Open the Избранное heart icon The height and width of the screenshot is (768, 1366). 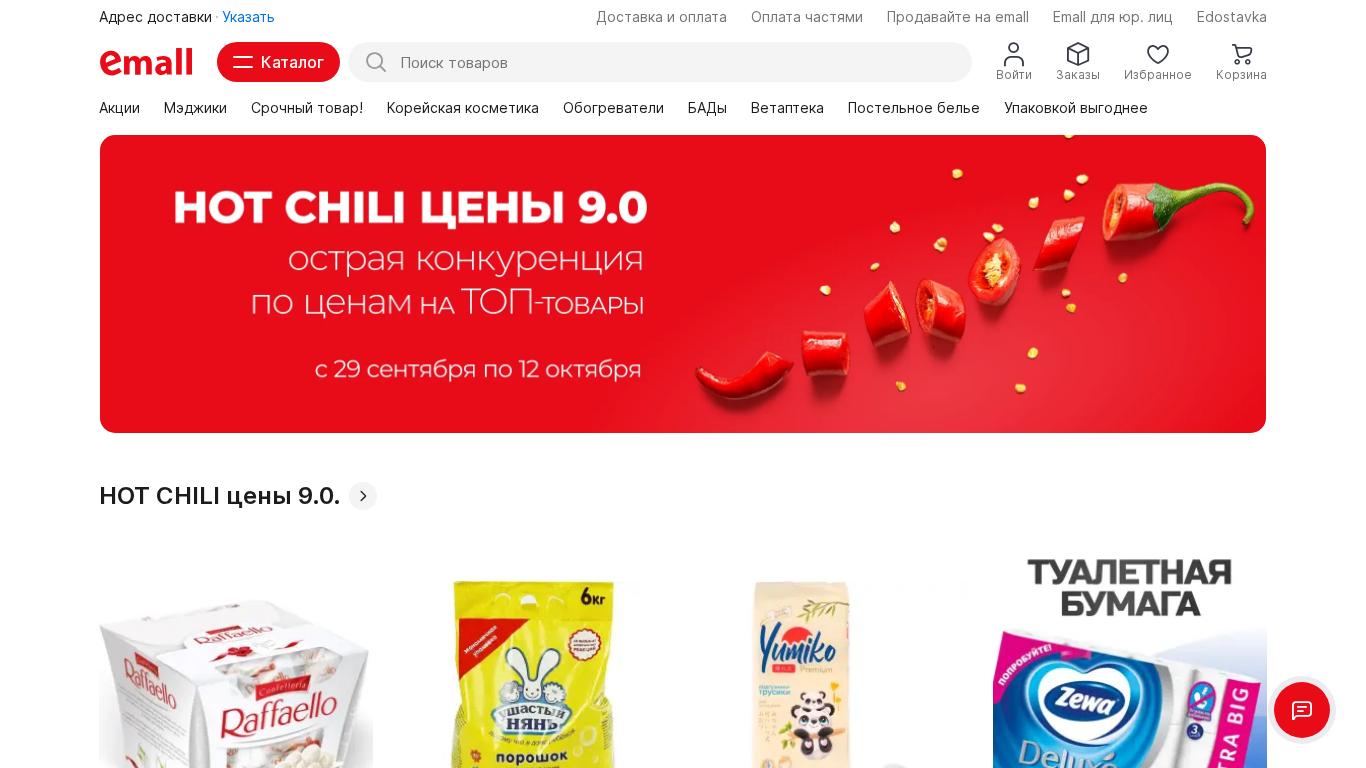pos(1157,54)
